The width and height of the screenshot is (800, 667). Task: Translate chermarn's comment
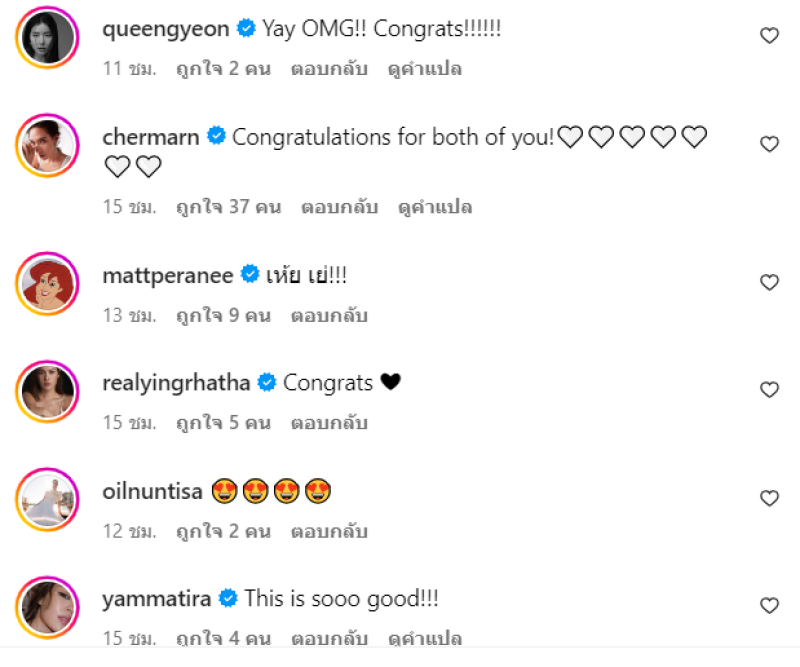[435, 208]
